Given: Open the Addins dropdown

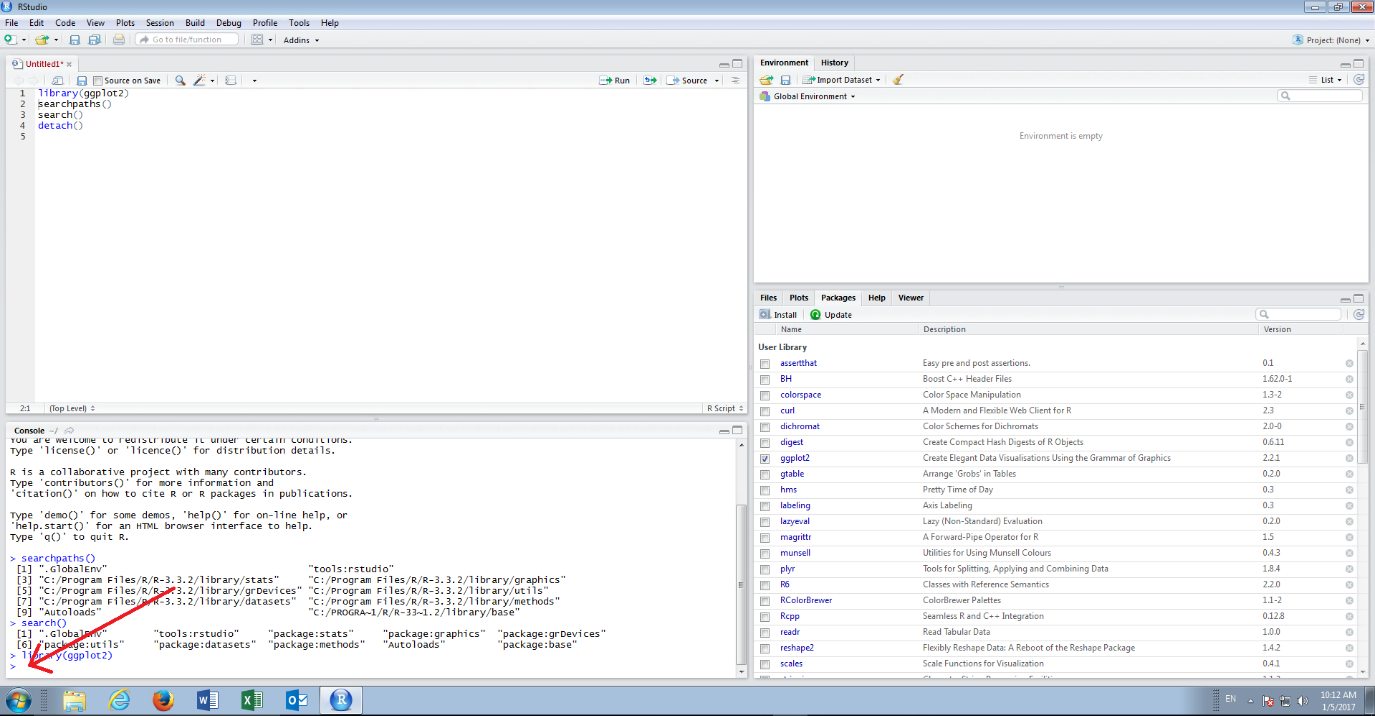Looking at the screenshot, I should 301,40.
